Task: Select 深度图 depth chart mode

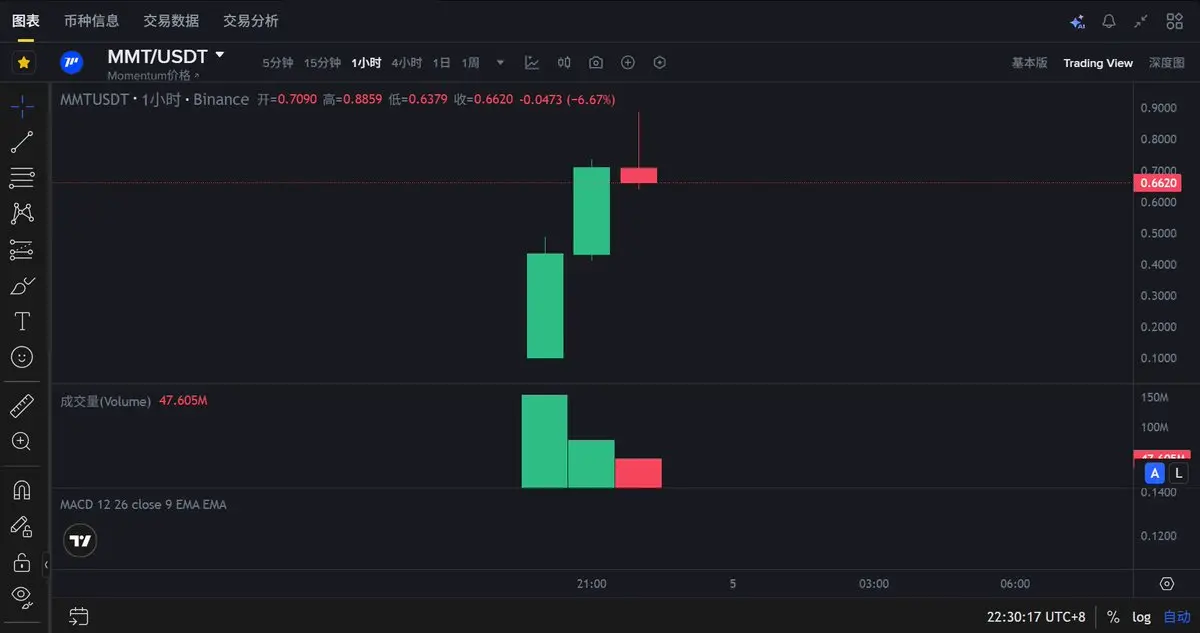Action: 1166,63
